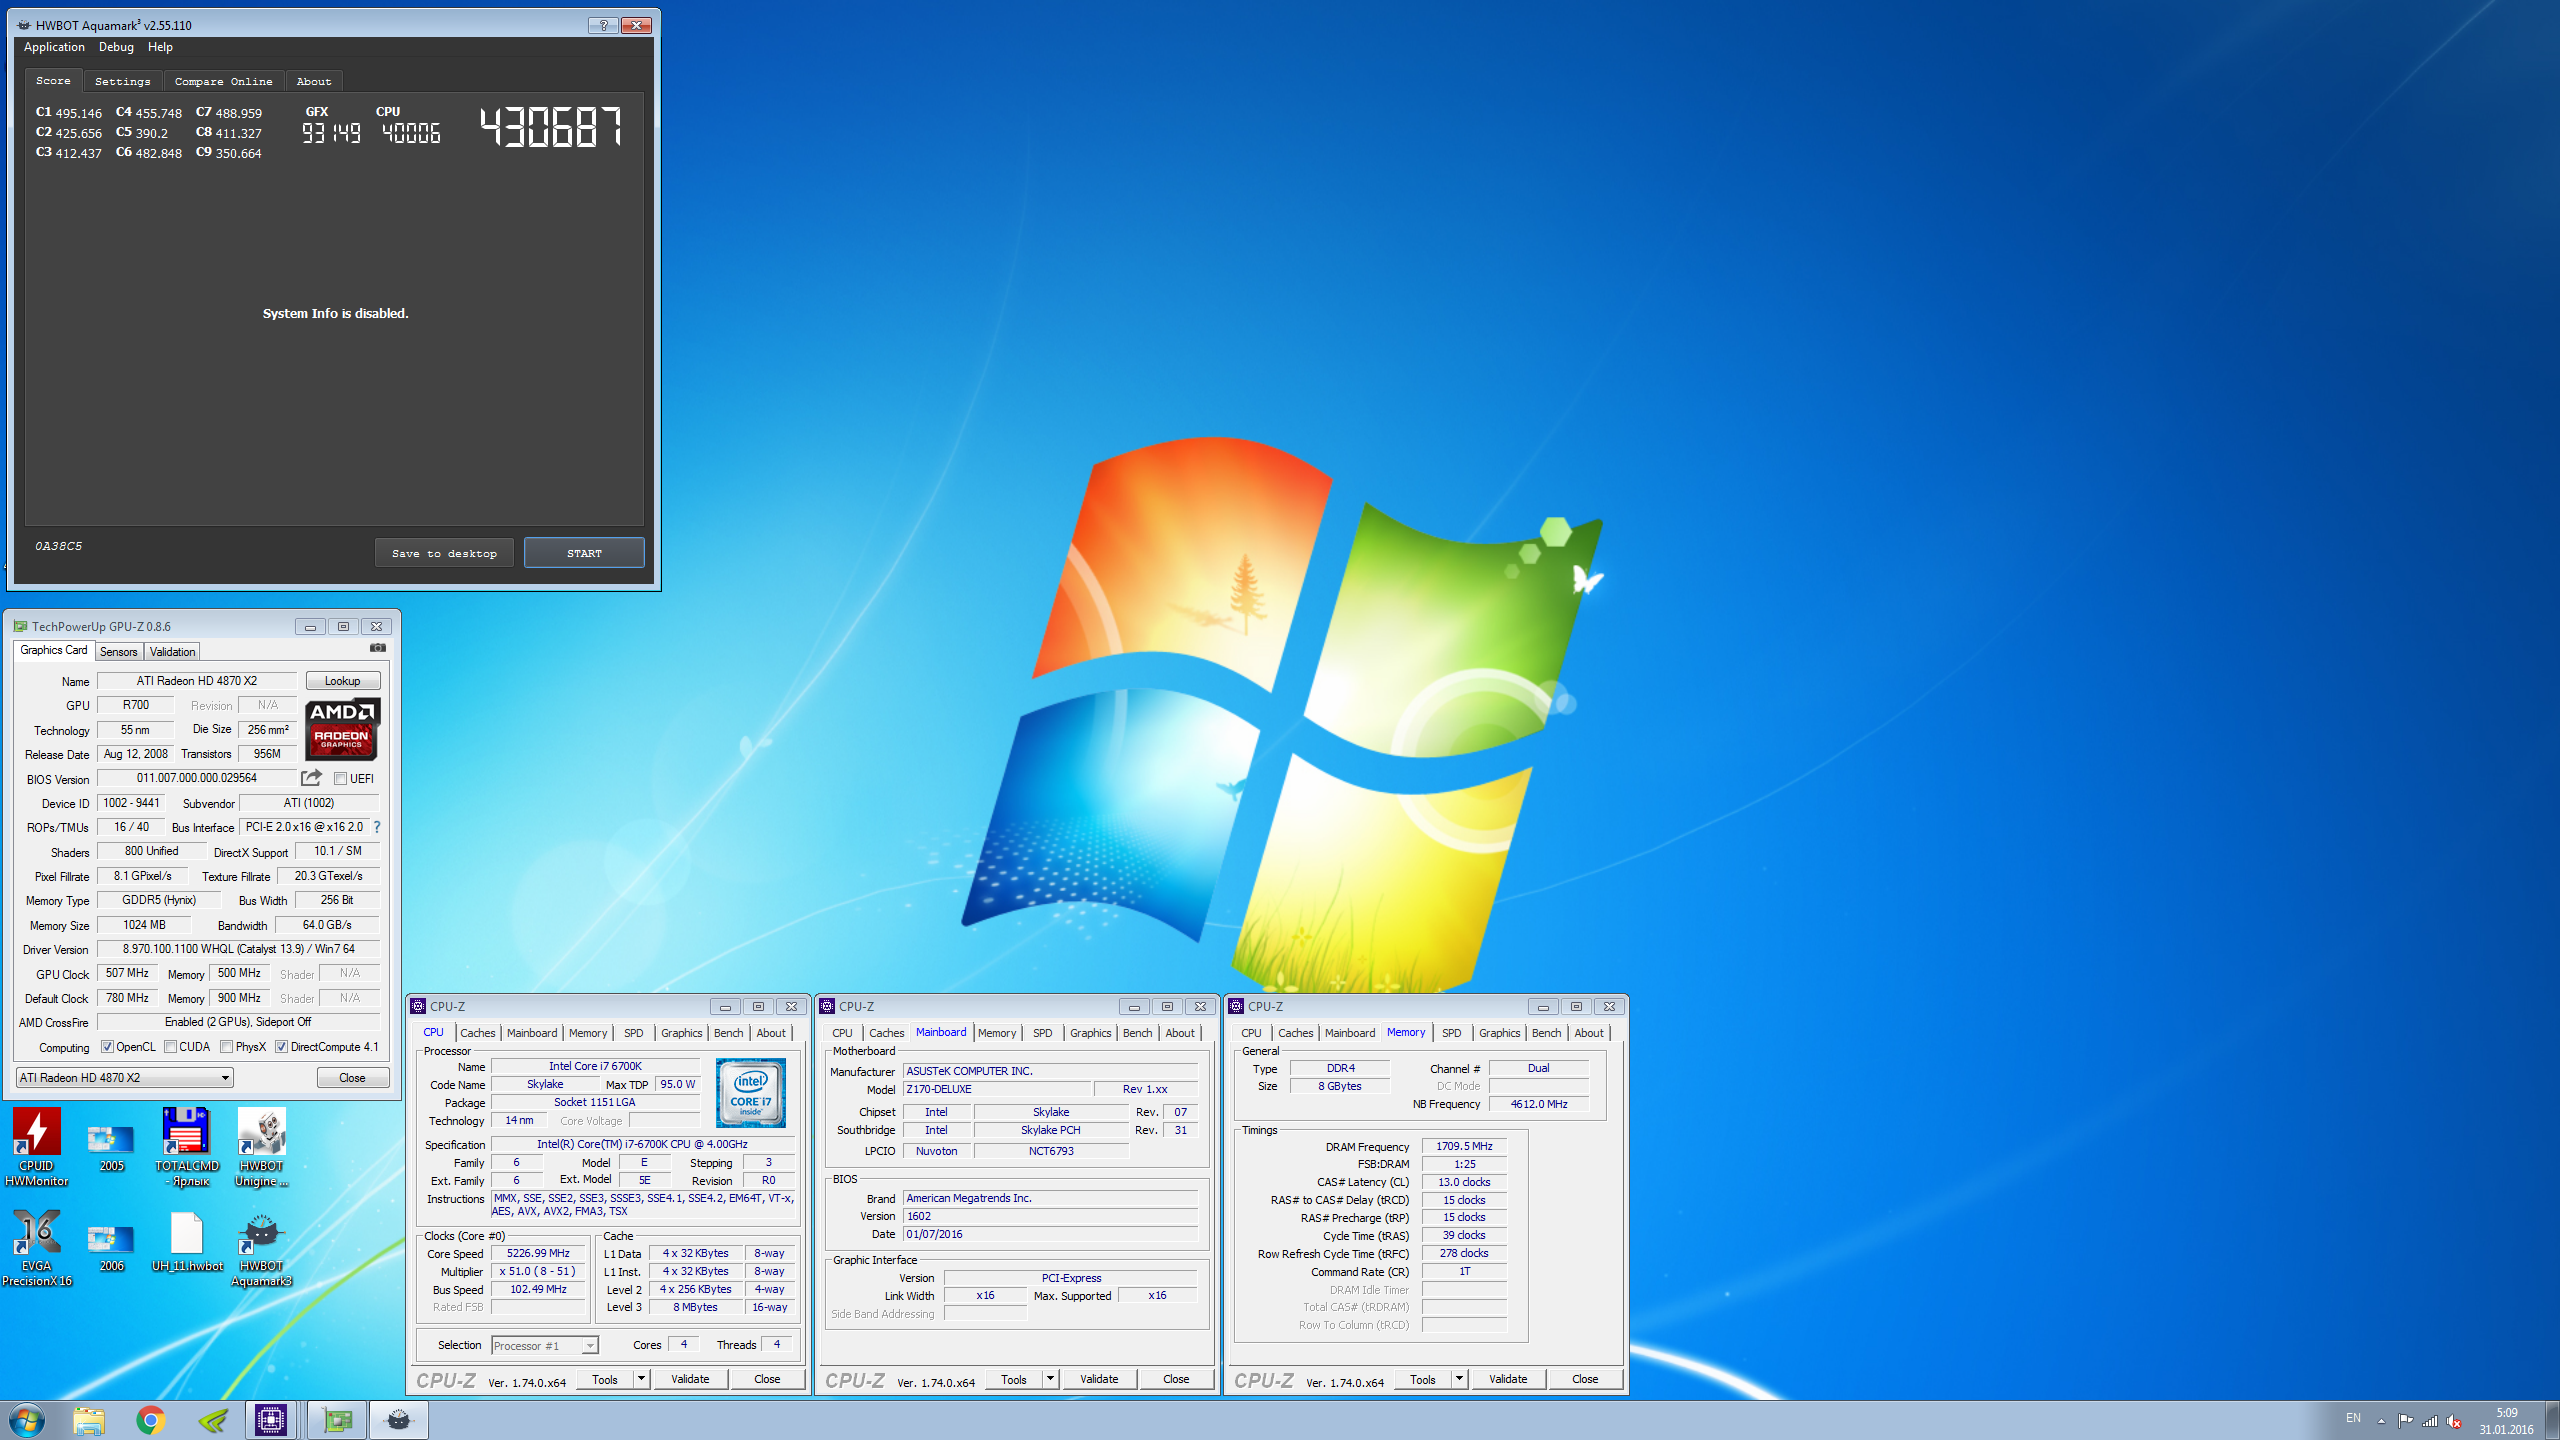Click Intel Core i7 logo in CPU-Z
This screenshot has width=2560, height=1440.
[x=751, y=1093]
